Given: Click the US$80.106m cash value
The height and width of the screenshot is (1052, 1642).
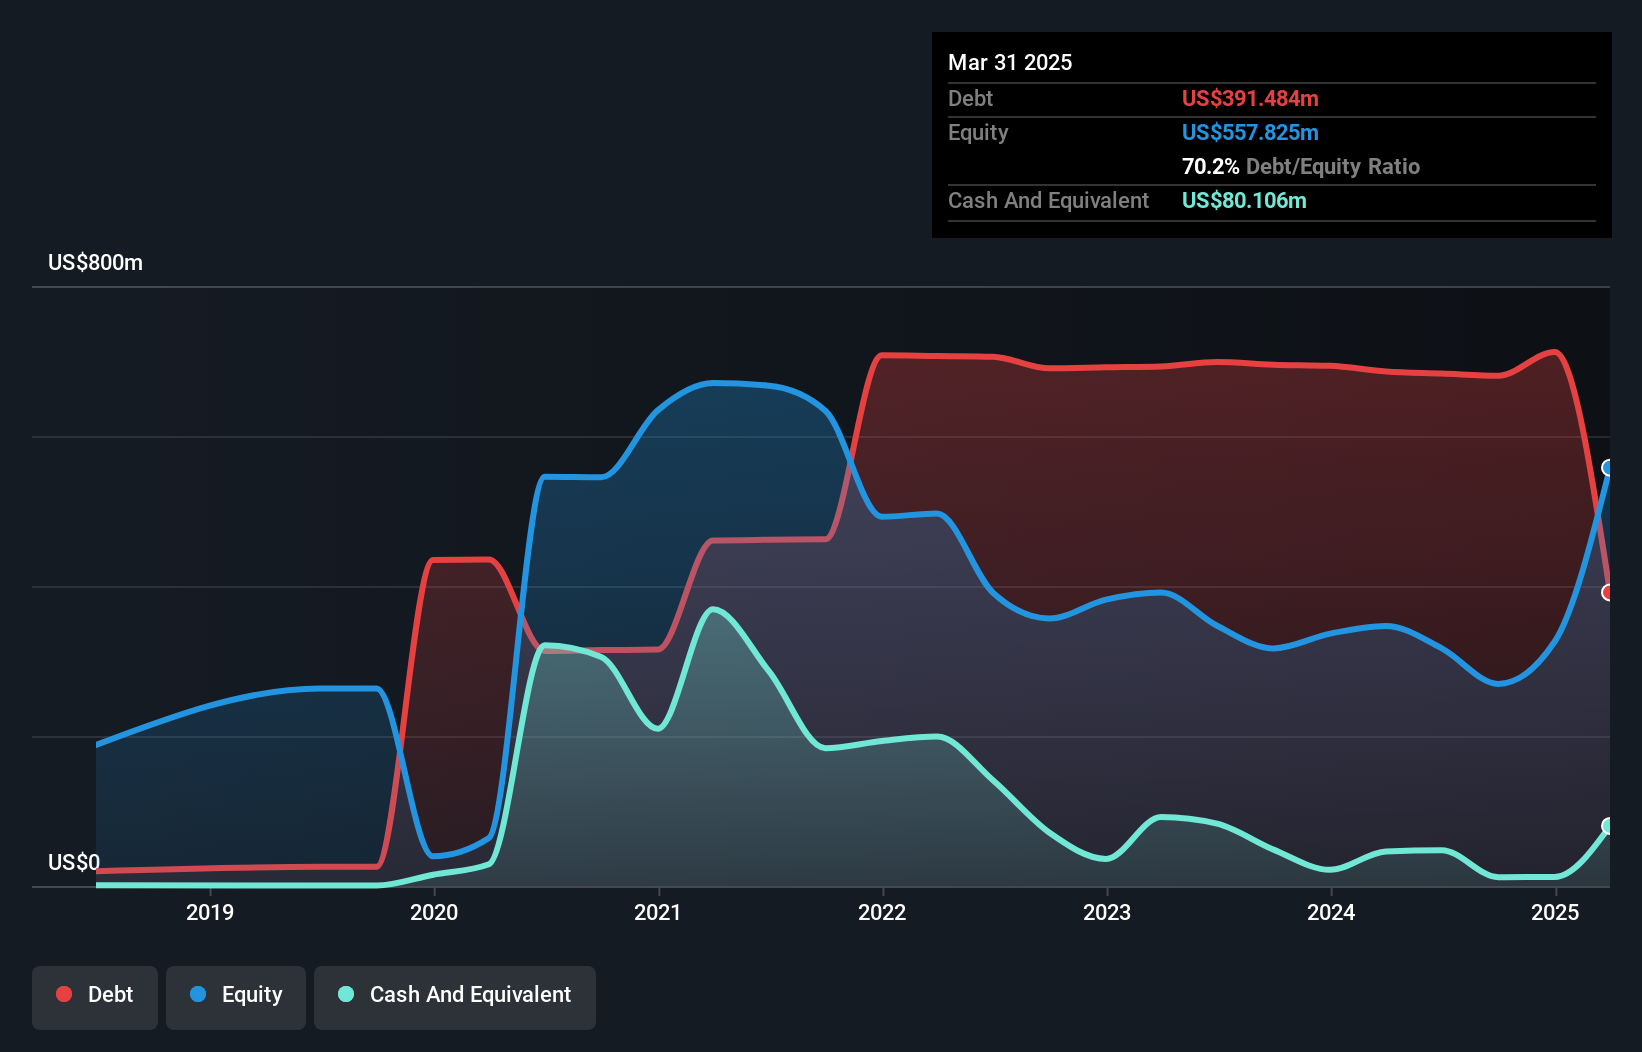Looking at the screenshot, I should [x=1244, y=200].
